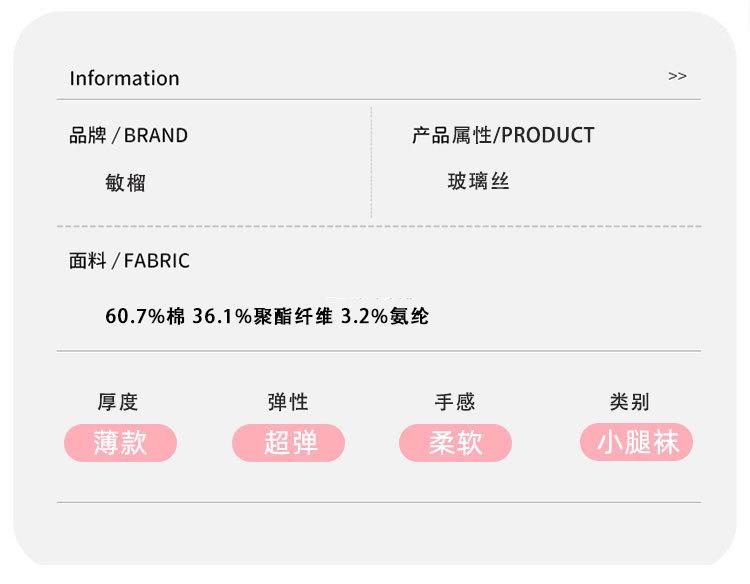Select the pink 超弹 pill
Image resolution: width=750 pixels, height=584 pixels.
tap(288, 443)
